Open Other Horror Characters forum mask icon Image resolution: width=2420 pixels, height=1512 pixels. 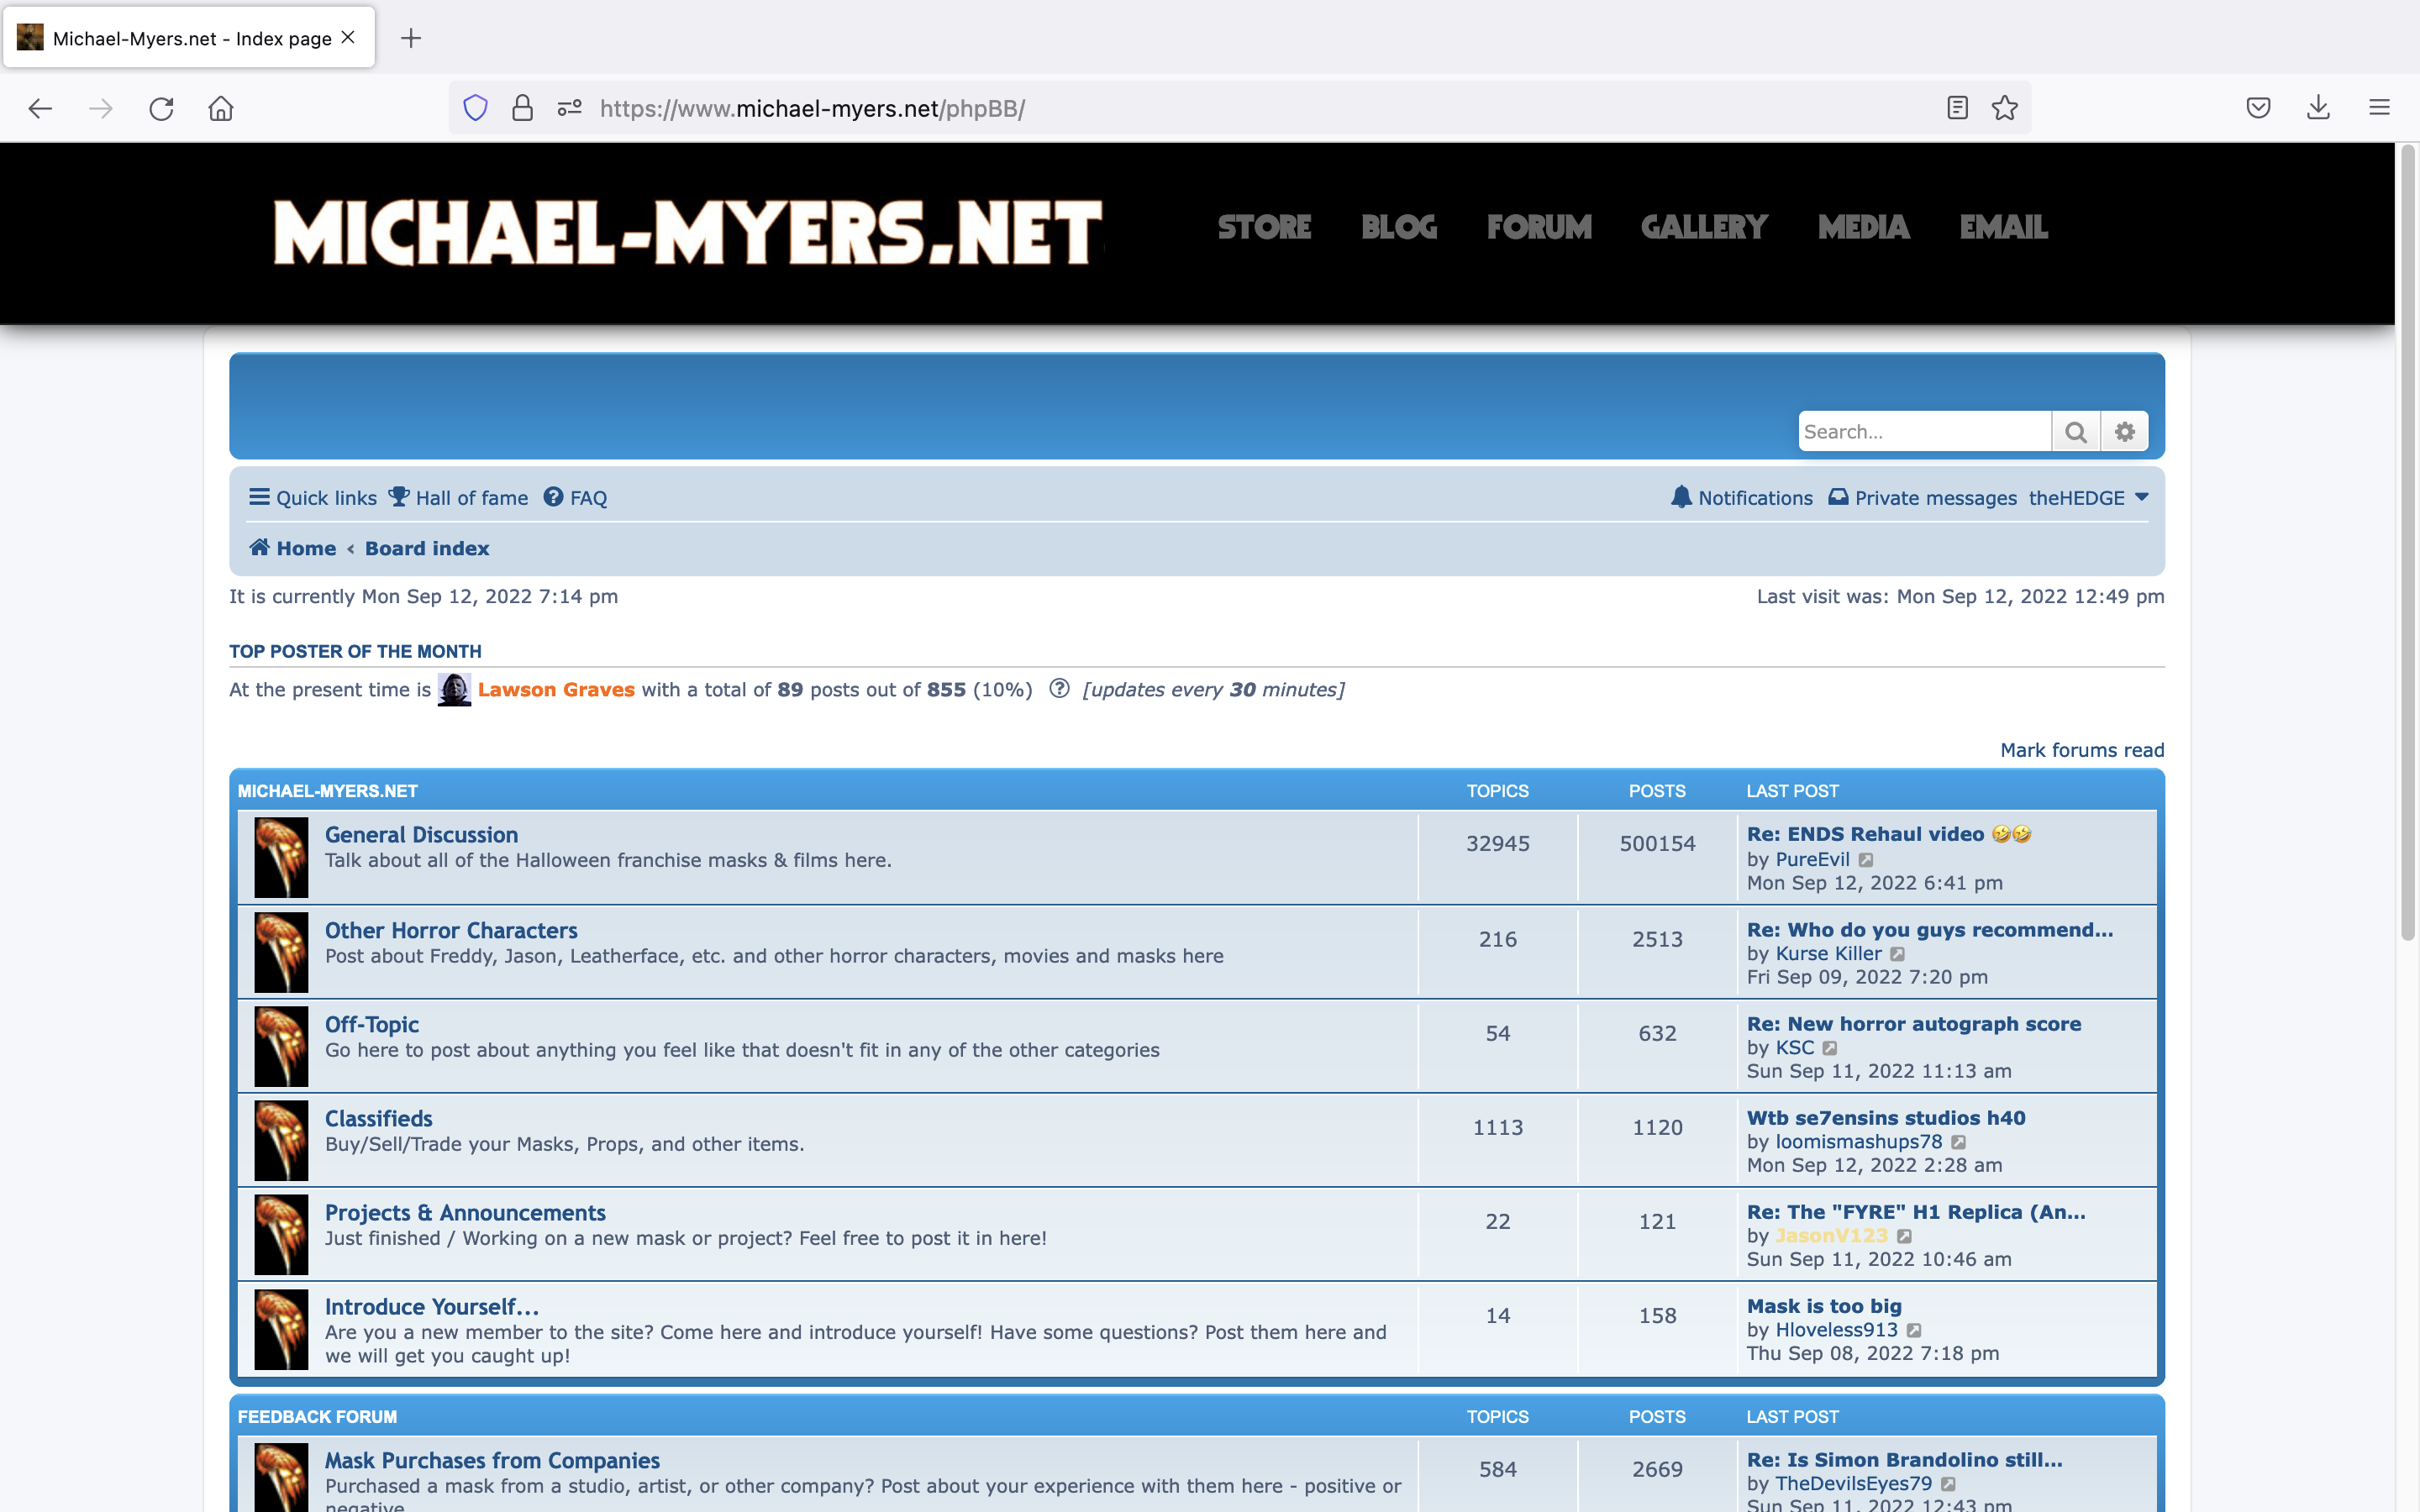pyautogui.click(x=281, y=952)
